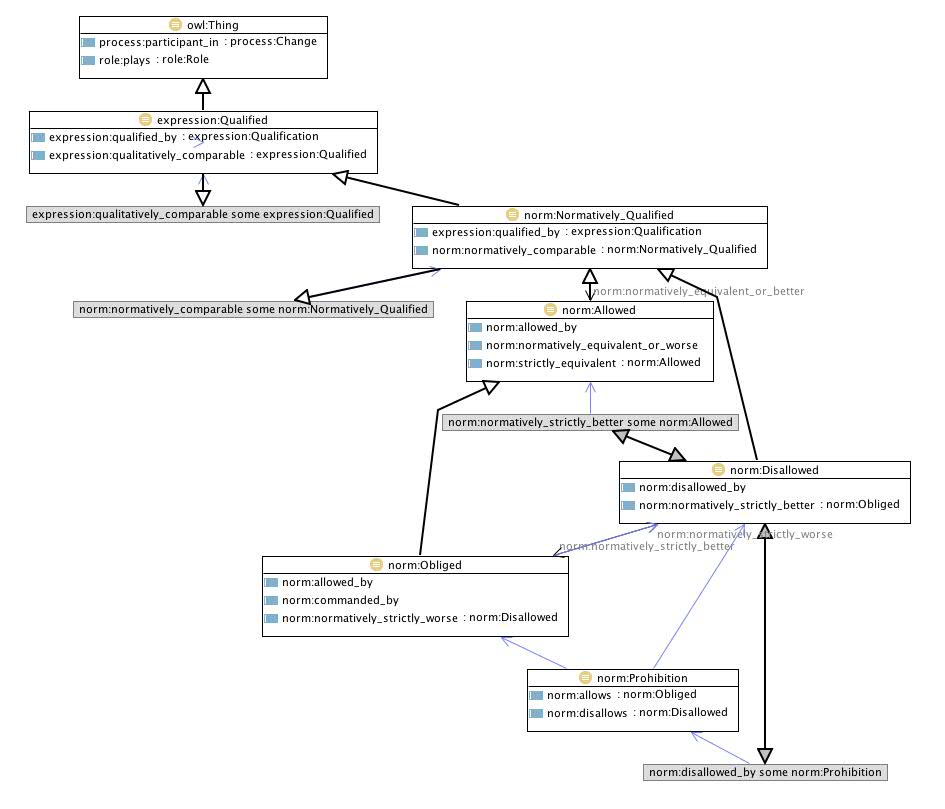Select the property icon beside norm:commanded_by
The image size is (945, 809).
(x=271, y=600)
